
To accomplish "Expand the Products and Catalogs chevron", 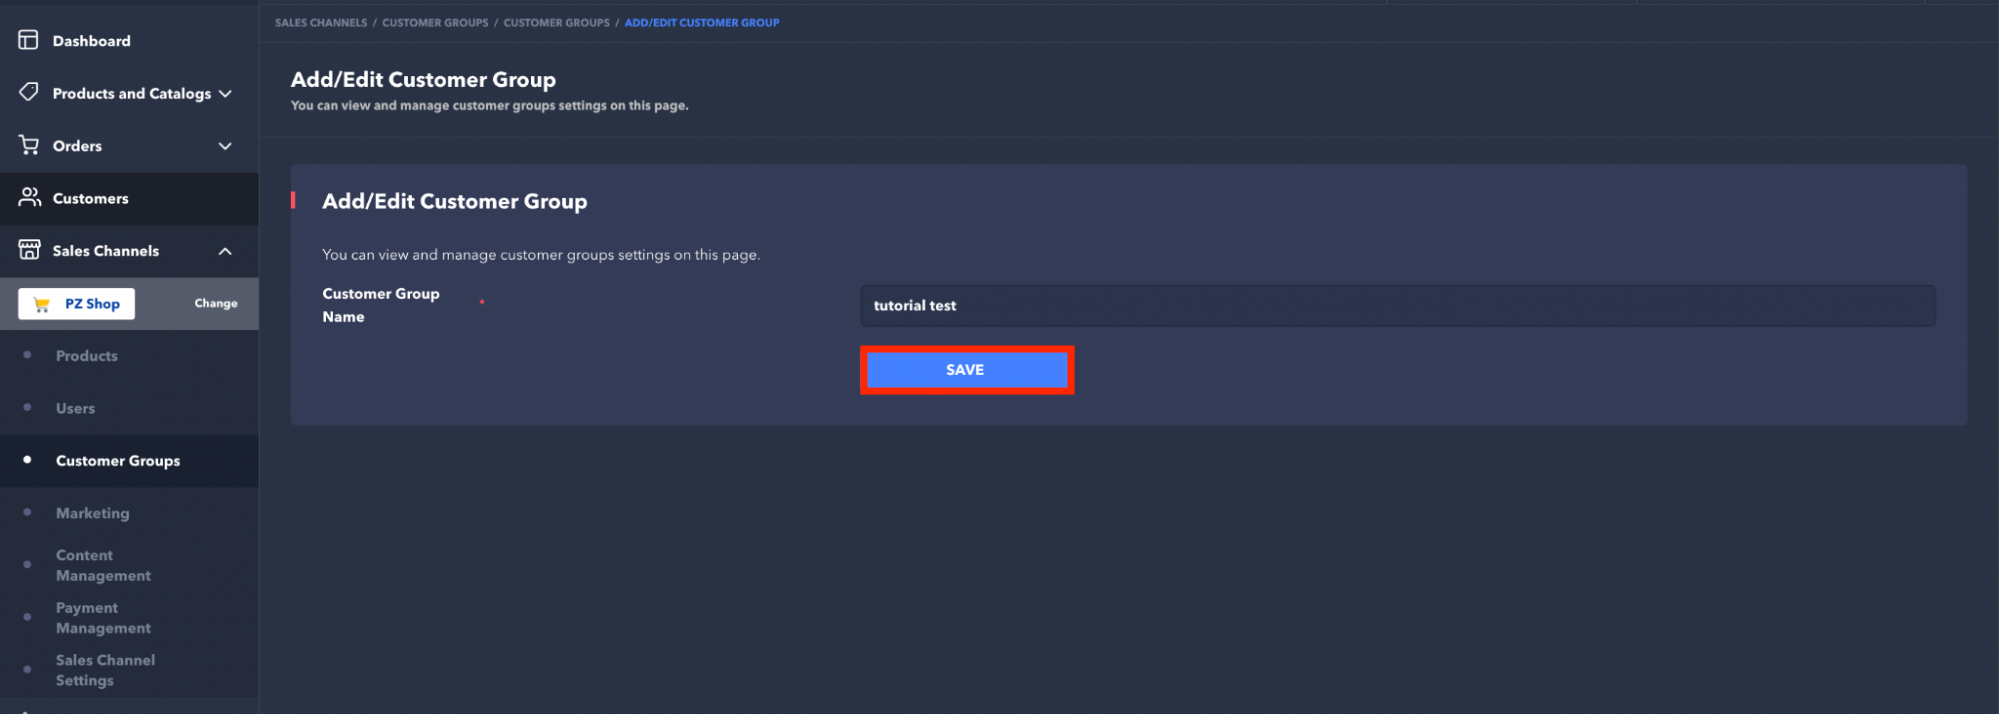I will point(225,93).
